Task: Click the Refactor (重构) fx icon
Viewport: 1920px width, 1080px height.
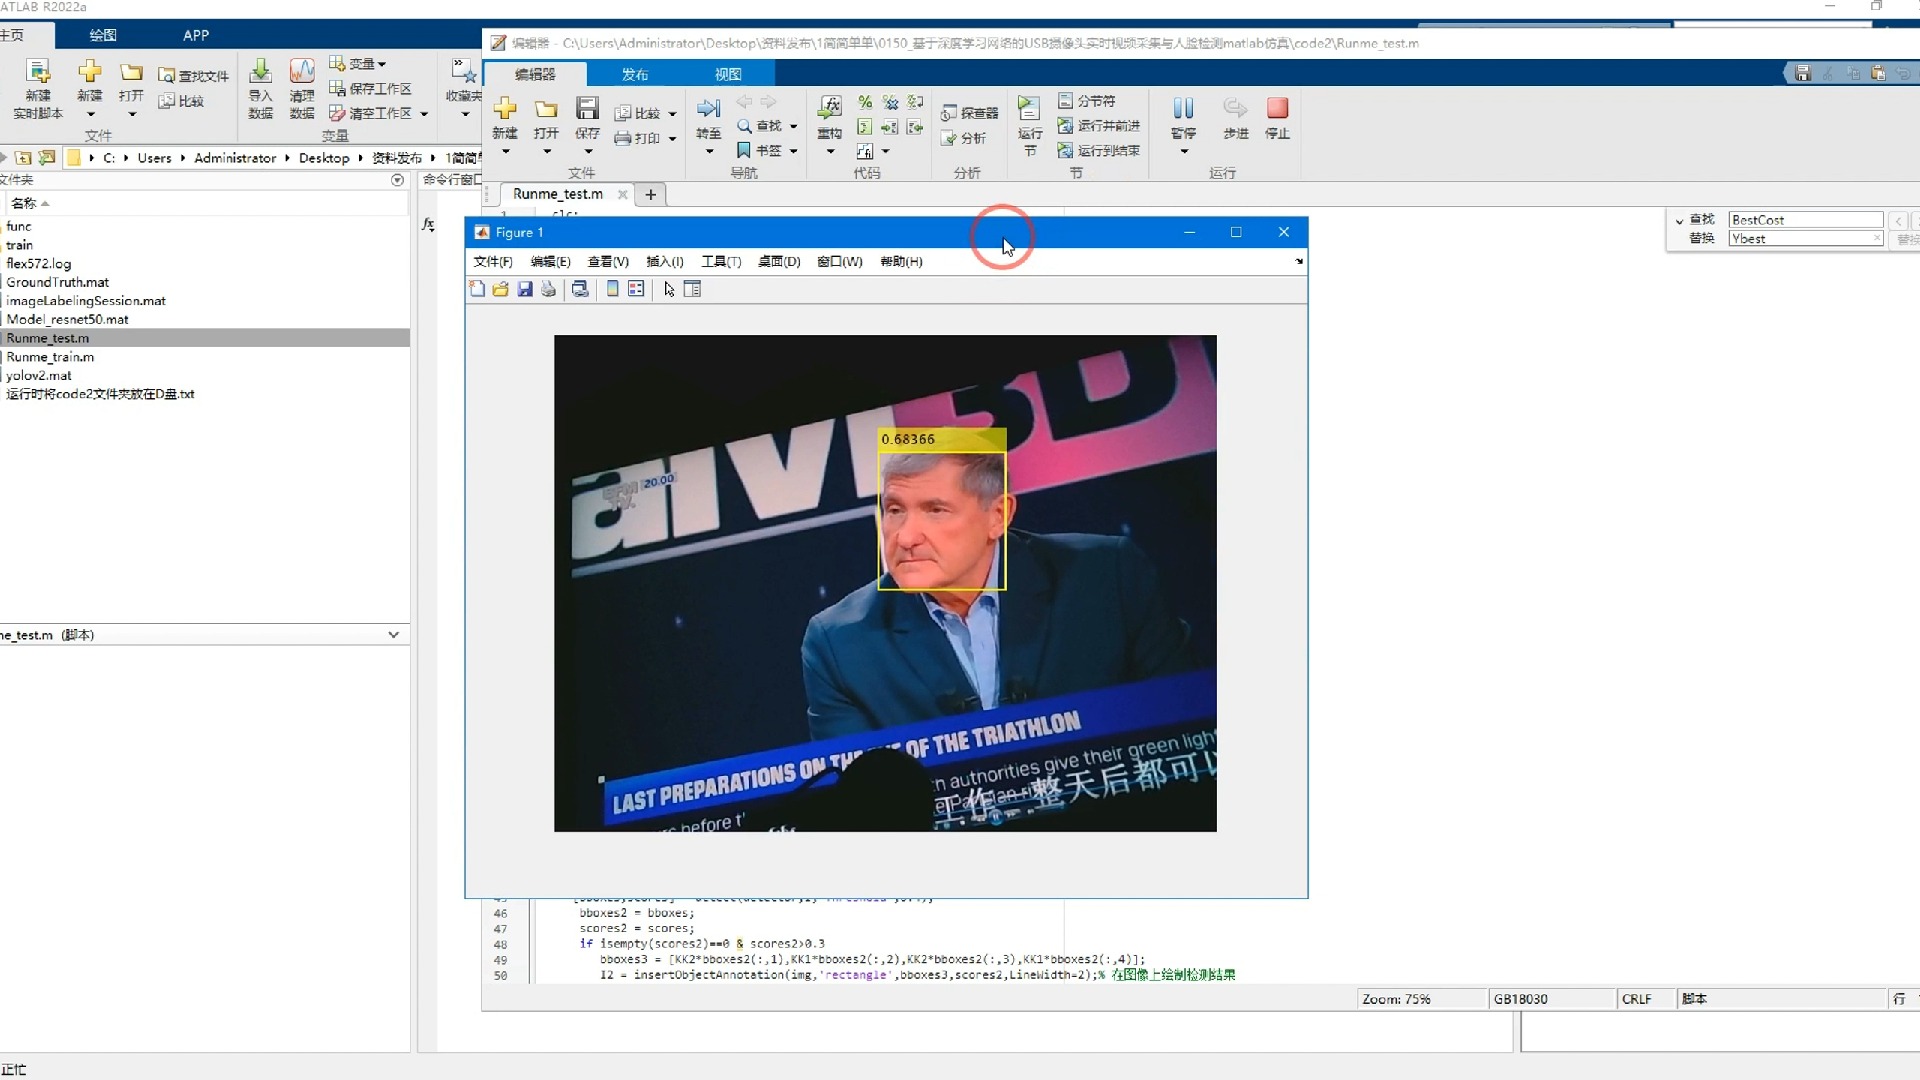Action: (x=830, y=108)
